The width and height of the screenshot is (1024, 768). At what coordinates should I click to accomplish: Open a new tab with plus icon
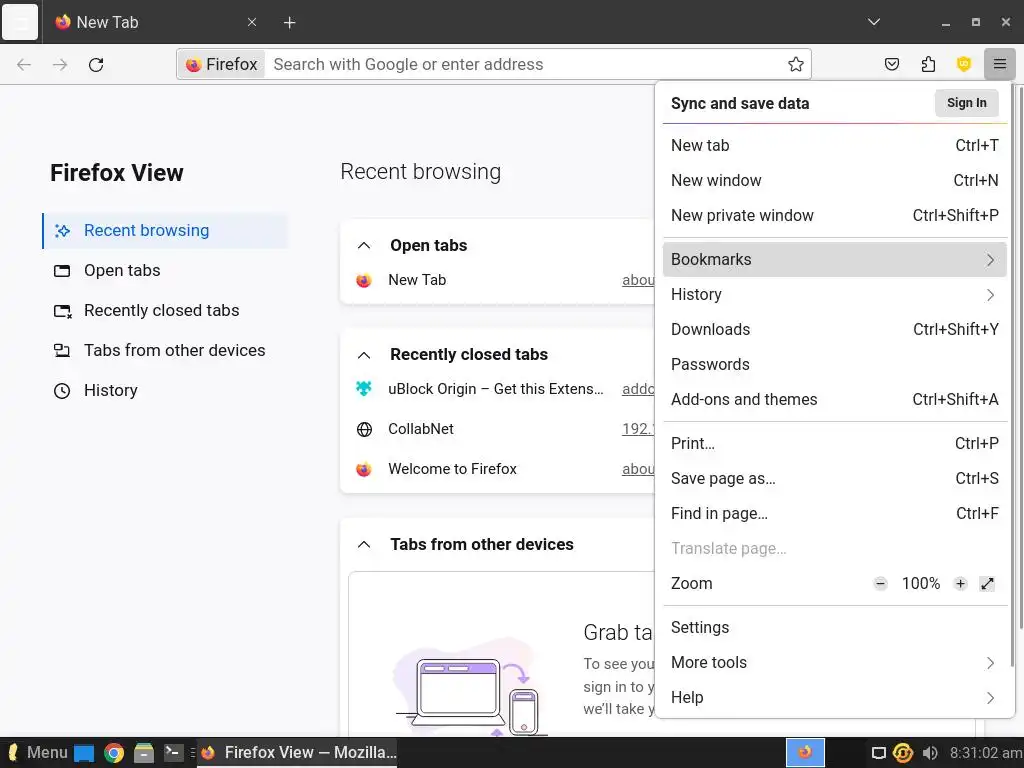click(x=289, y=23)
